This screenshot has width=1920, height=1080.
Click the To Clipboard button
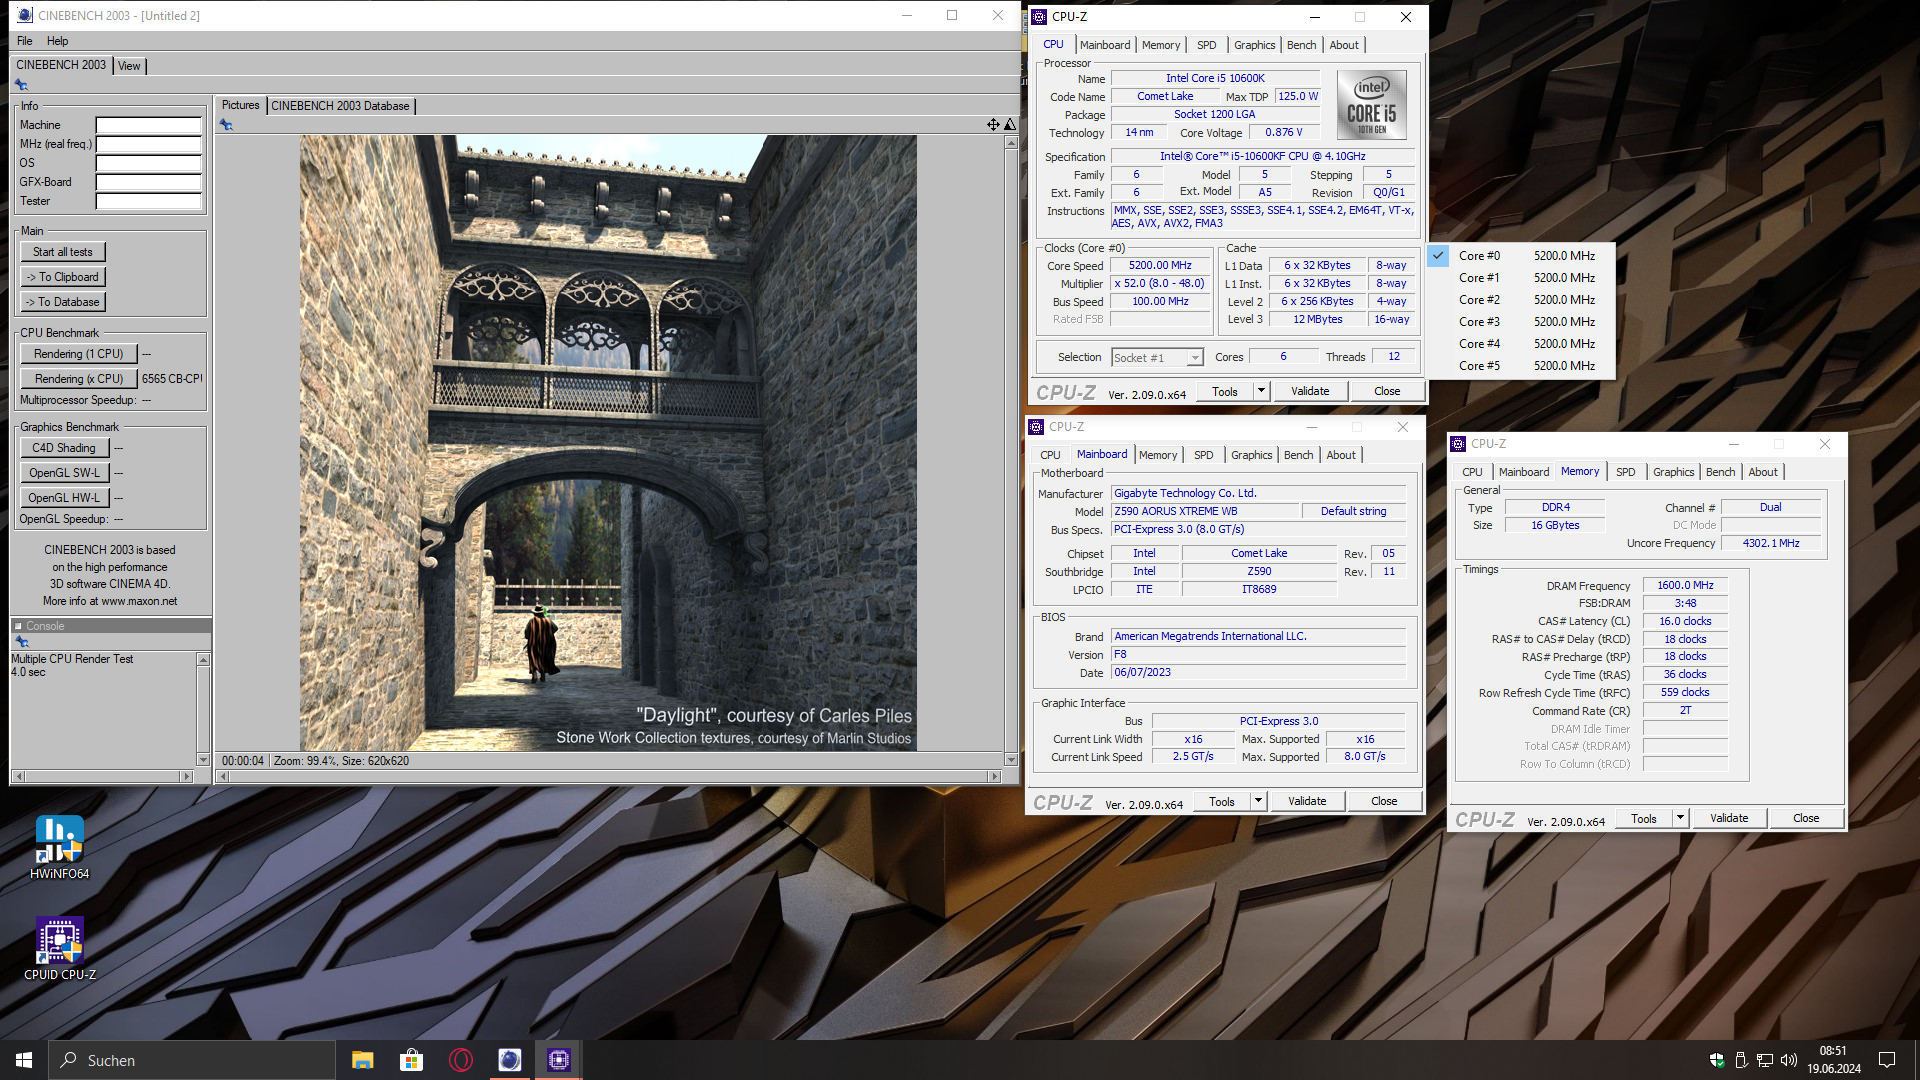click(x=63, y=277)
